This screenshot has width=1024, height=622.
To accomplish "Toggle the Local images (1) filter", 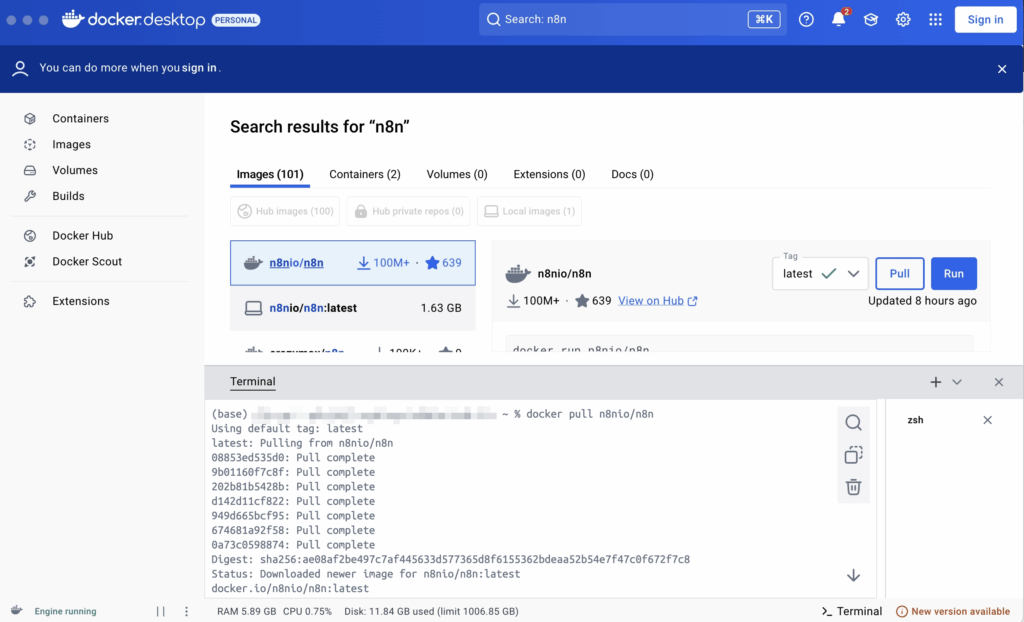I will [x=530, y=211].
